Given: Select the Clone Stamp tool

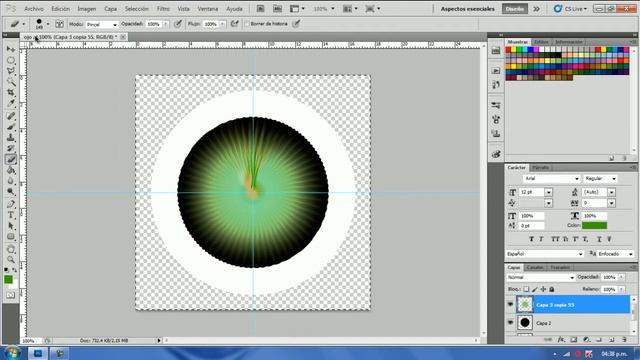Looking at the screenshot, I should 11,138.
